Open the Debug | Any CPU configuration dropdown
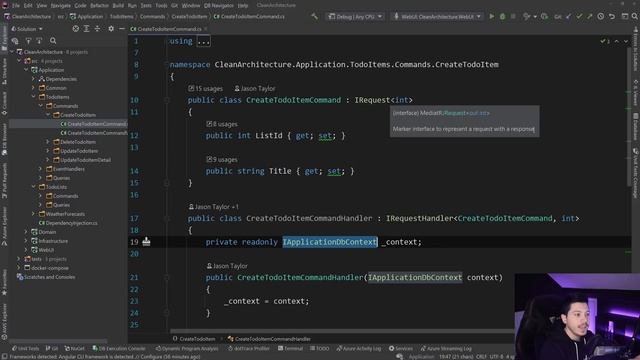Screen dimensions: 640x360 pyautogui.click(x=355, y=17)
